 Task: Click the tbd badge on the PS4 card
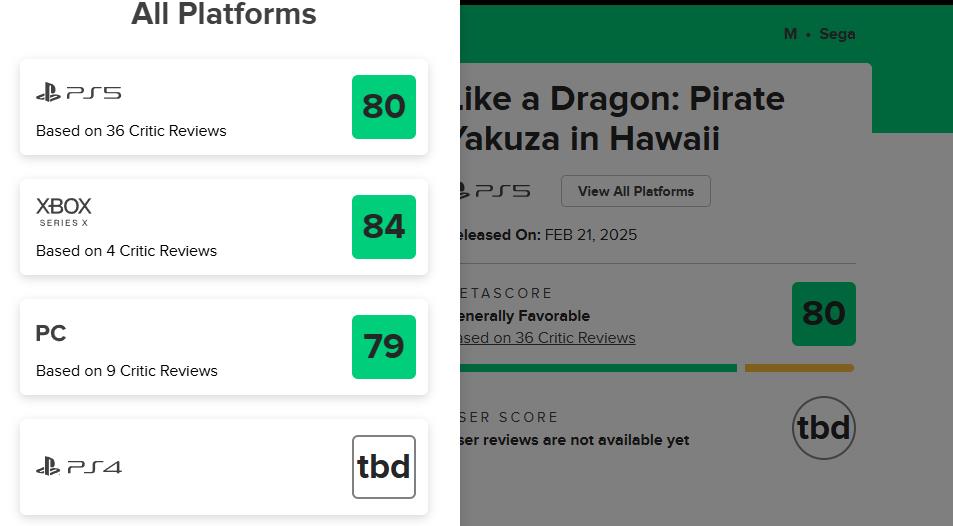tap(384, 467)
